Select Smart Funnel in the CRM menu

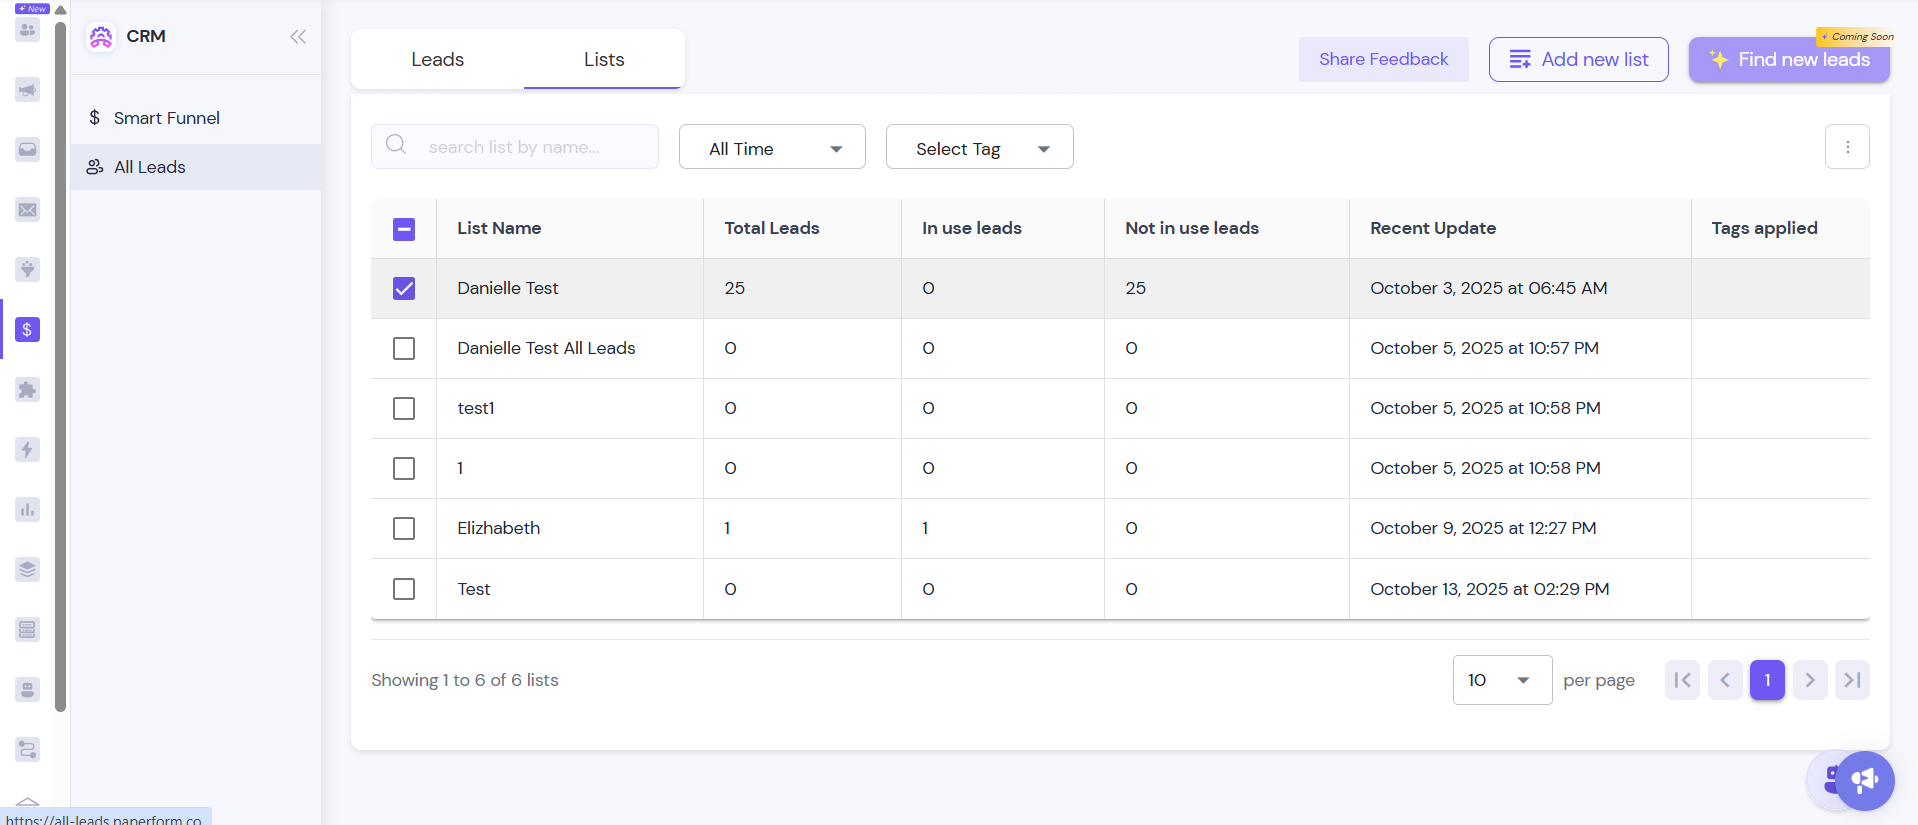166,118
